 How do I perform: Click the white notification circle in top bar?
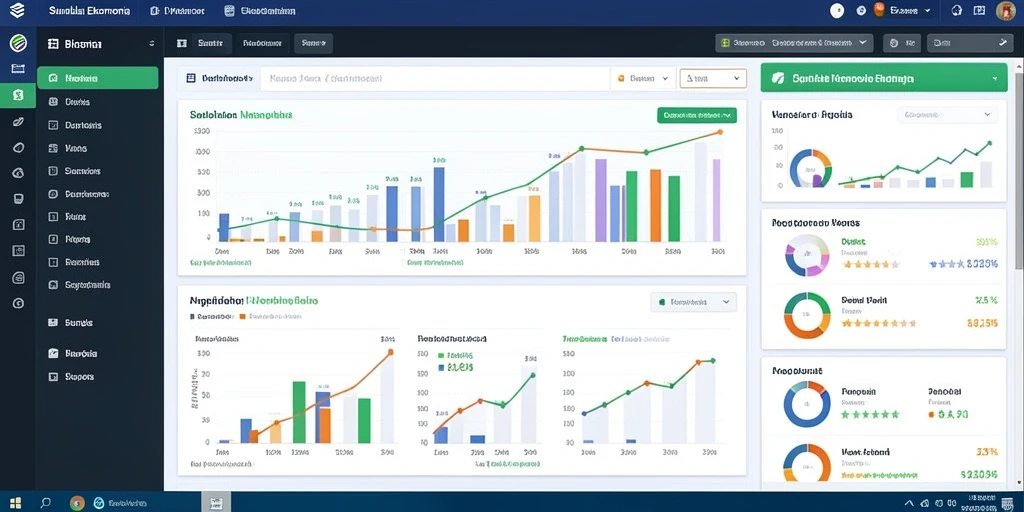(837, 10)
